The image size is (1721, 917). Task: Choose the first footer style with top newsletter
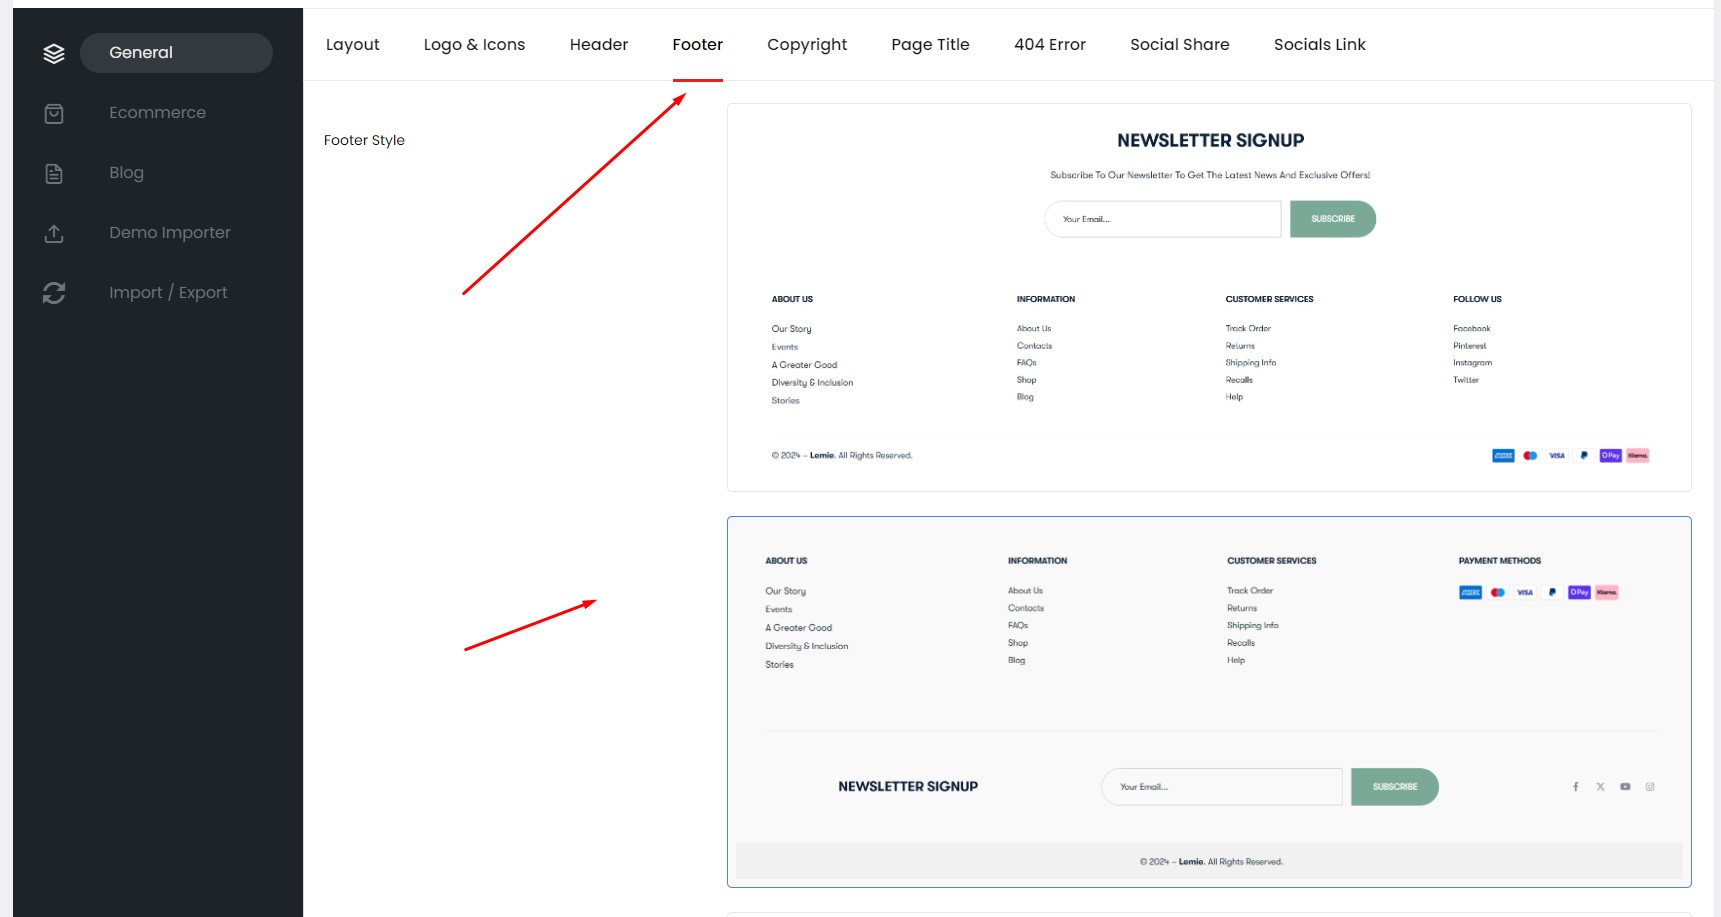click(1208, 297)
